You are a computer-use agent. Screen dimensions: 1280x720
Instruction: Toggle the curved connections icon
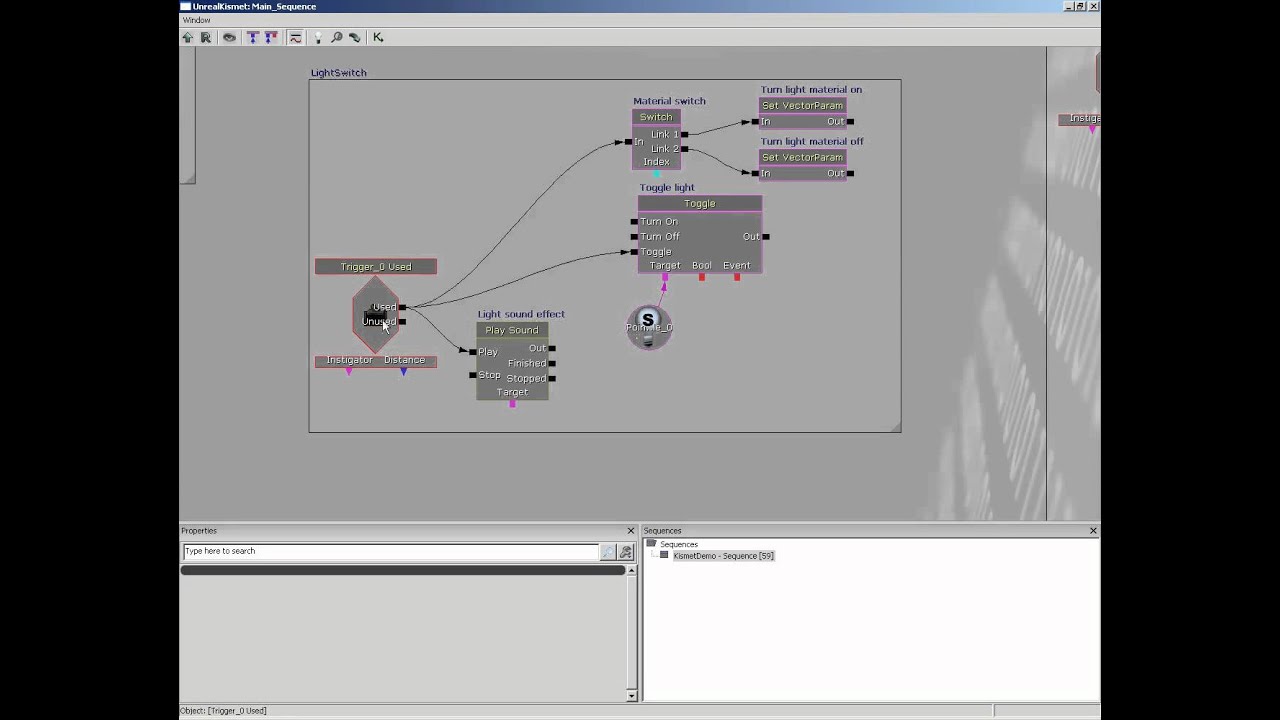(295, 37)
